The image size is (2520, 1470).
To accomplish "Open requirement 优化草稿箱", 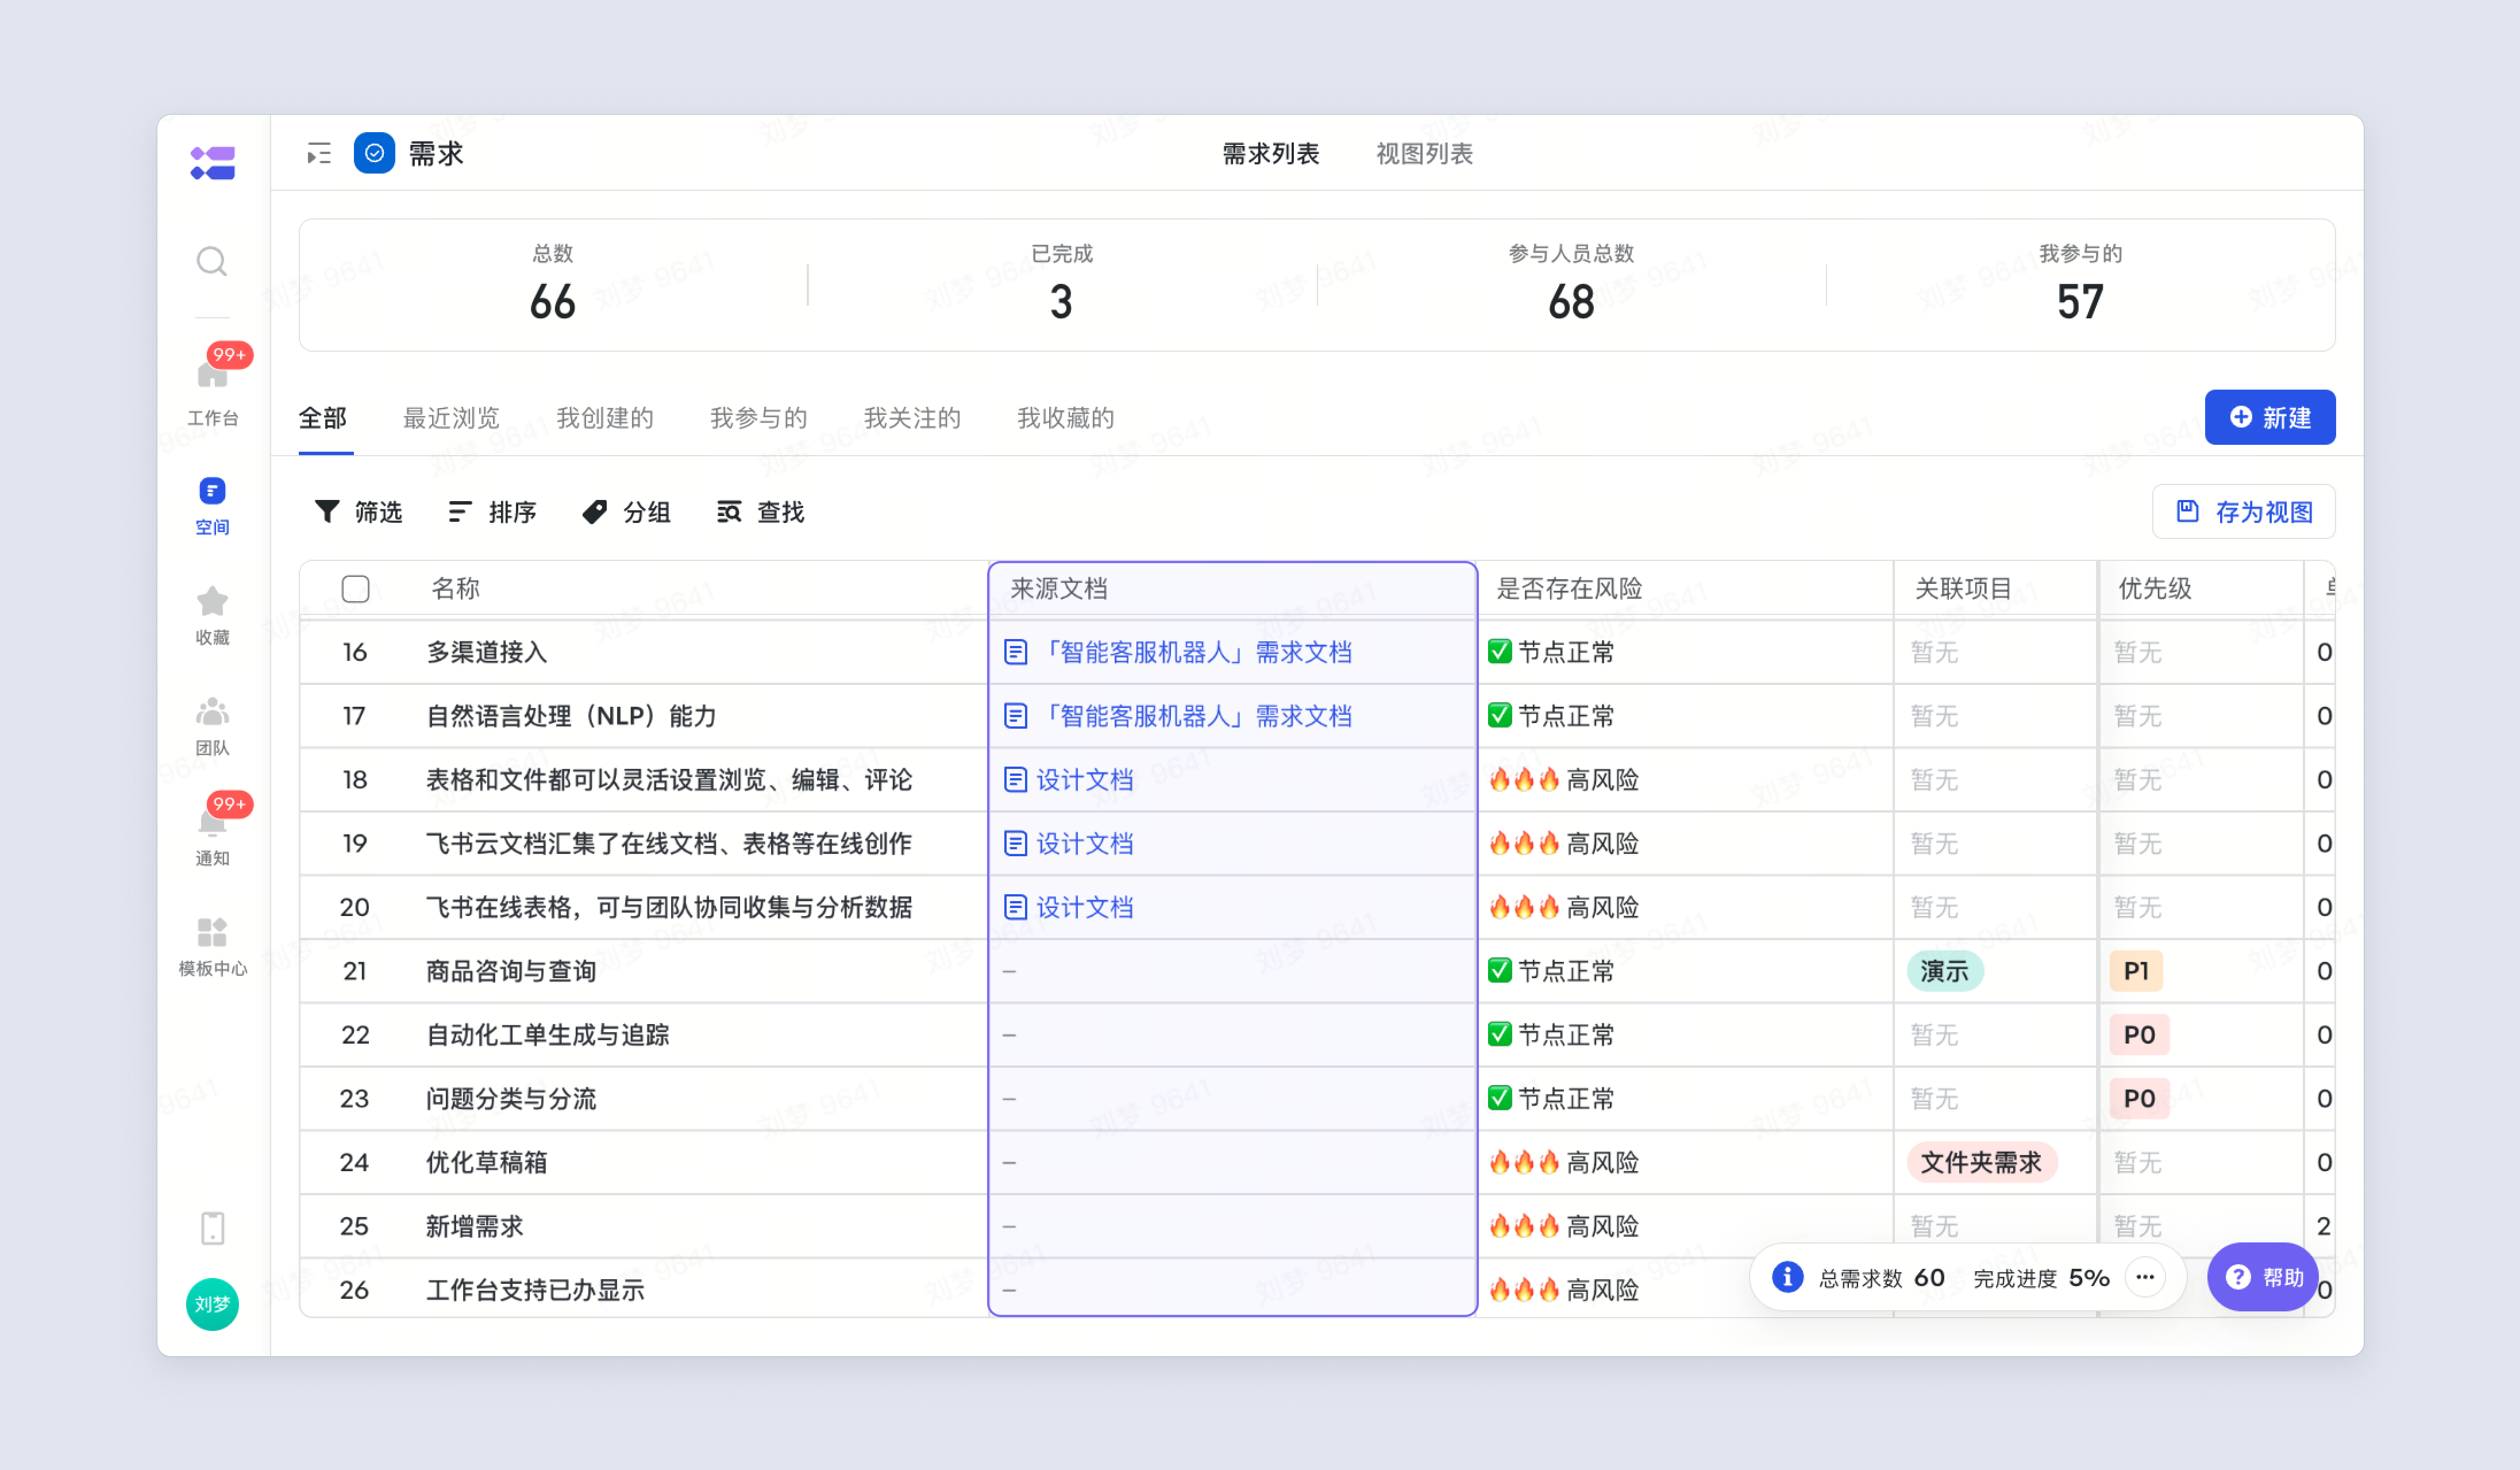I will [487, 1162].
